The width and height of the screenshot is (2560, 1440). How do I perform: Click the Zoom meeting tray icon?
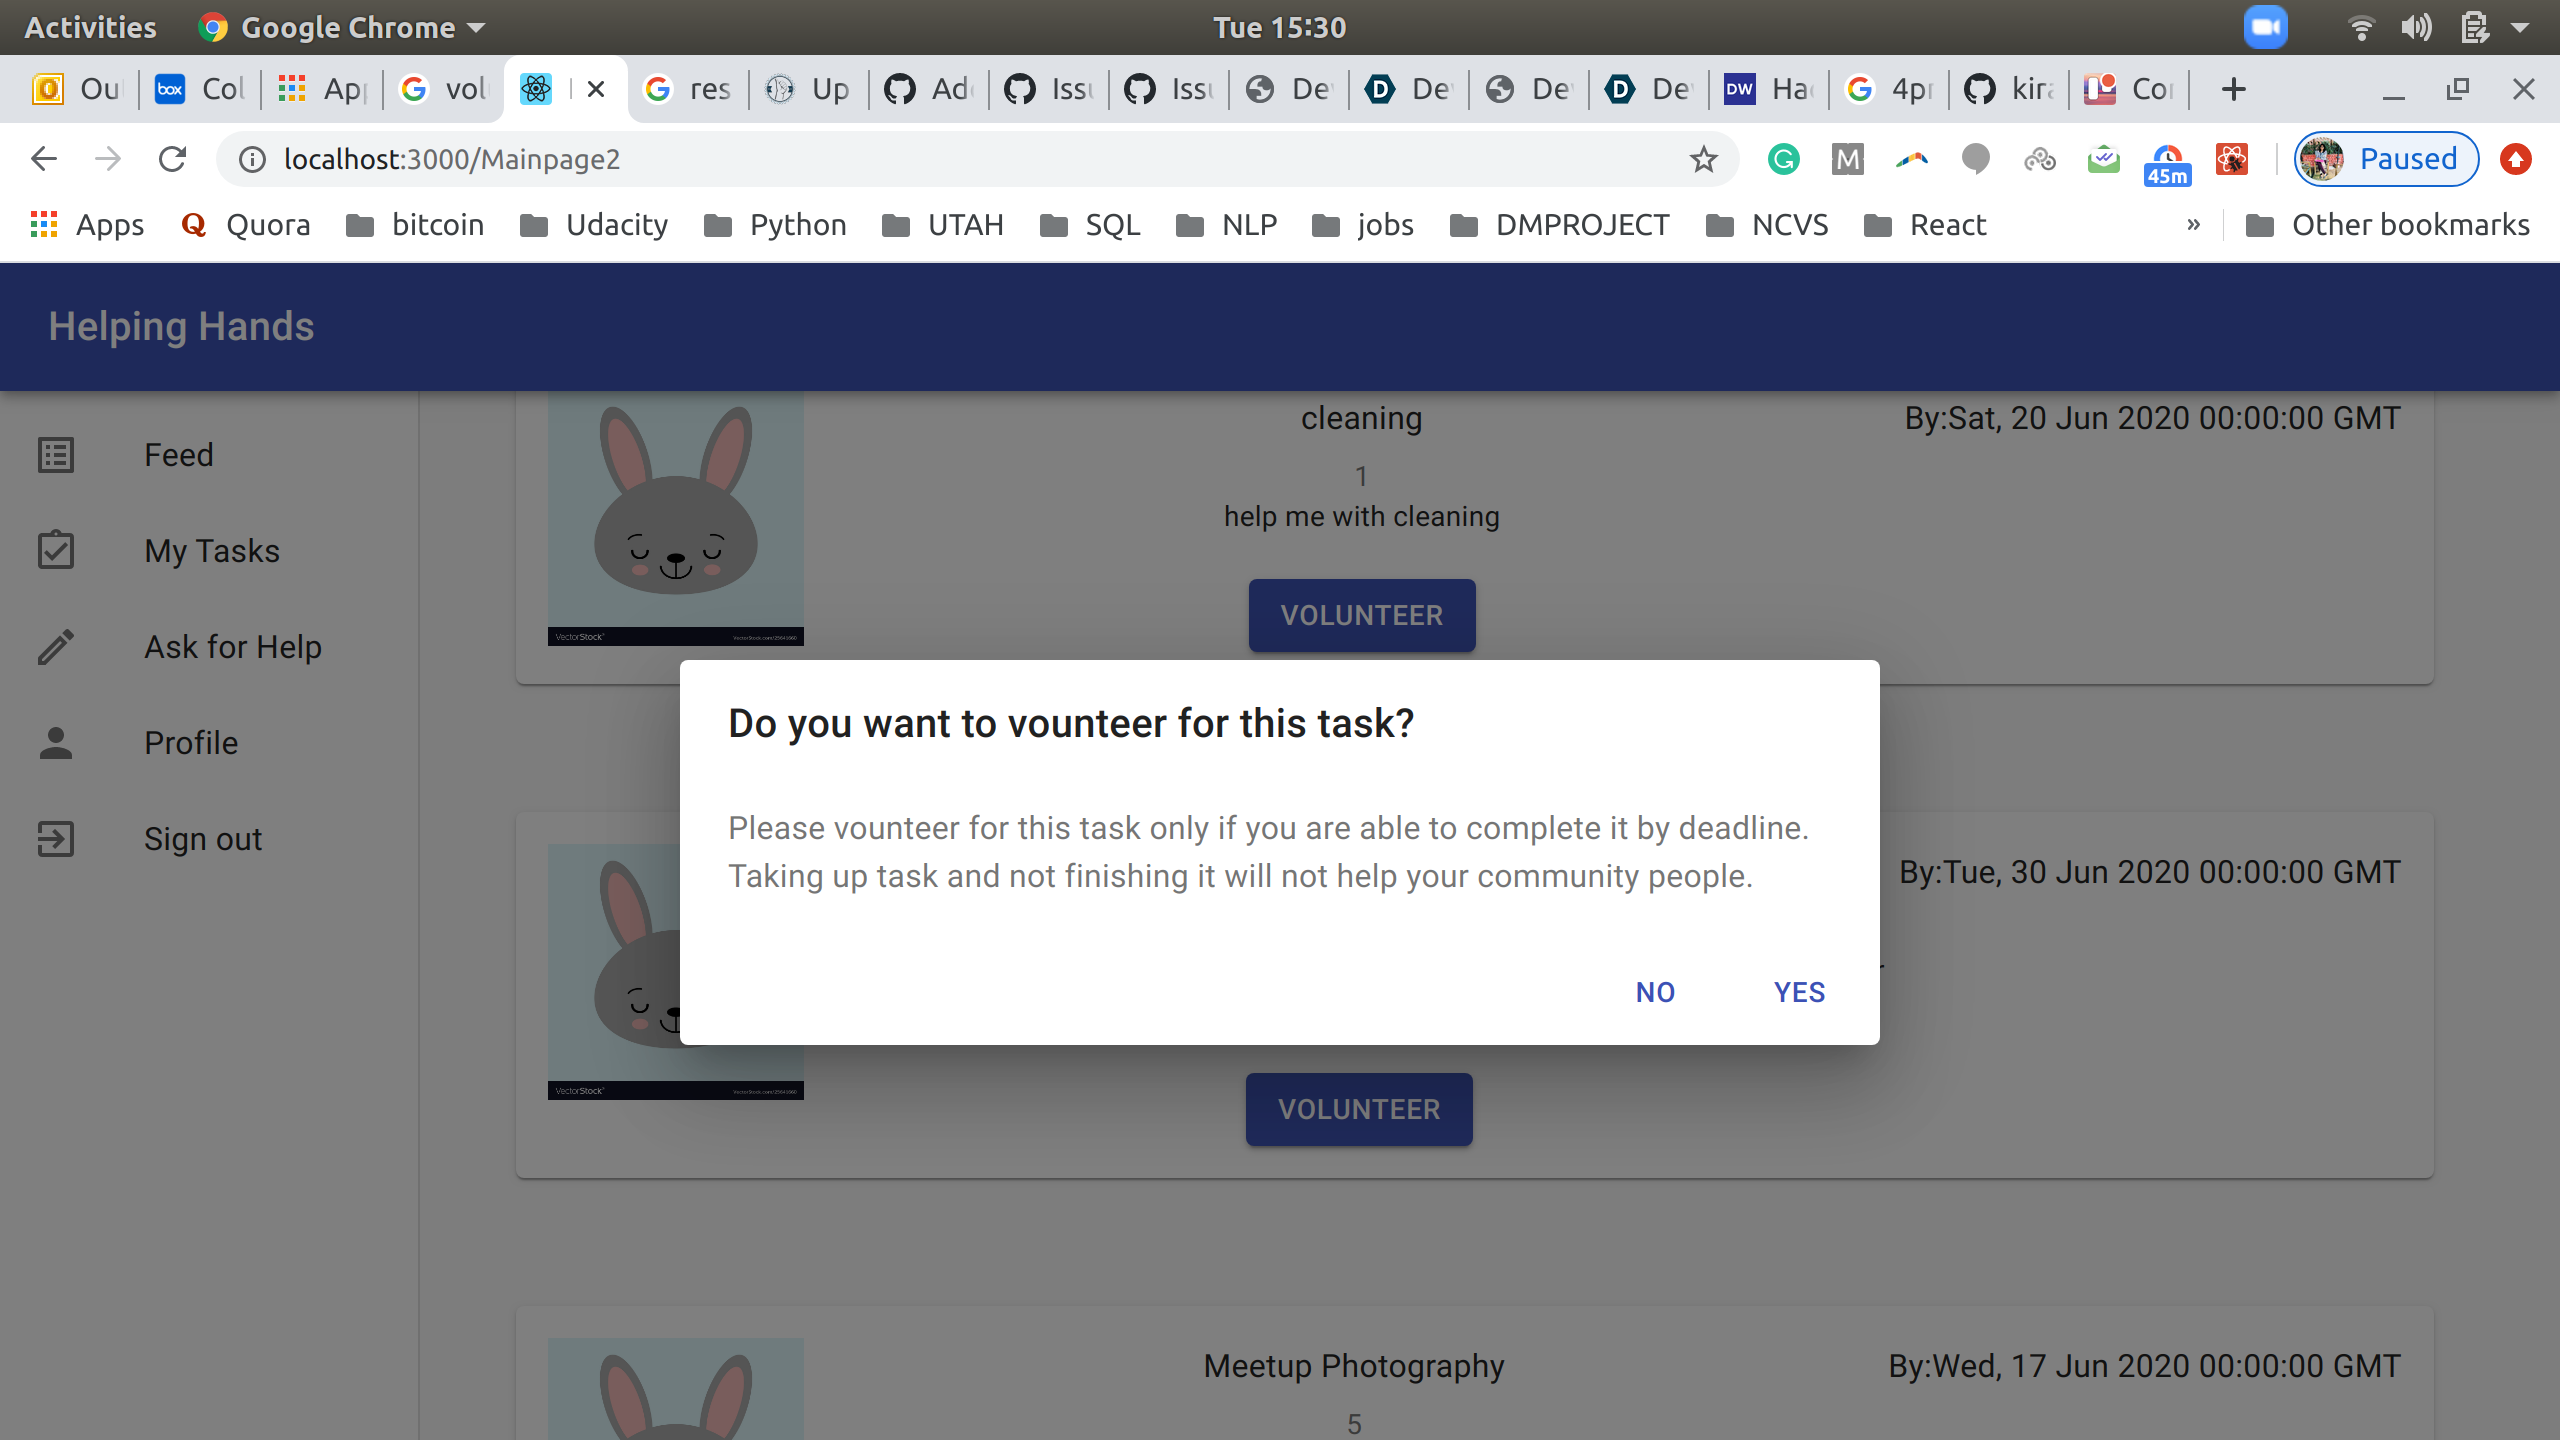(2265, 27)
